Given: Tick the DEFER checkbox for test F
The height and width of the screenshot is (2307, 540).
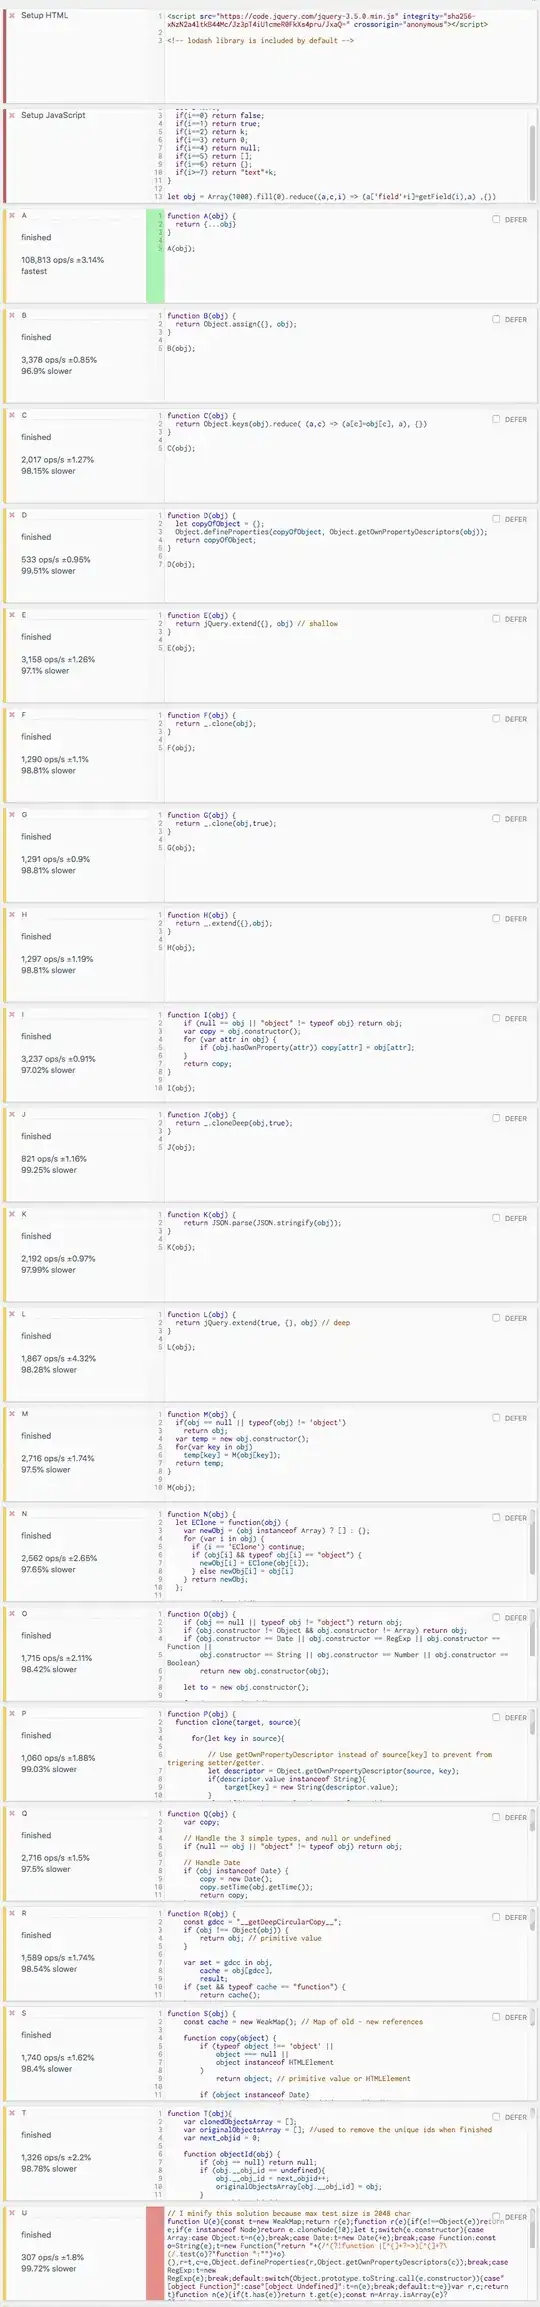Looking at the screenshot, I should (x=496, y=718).
